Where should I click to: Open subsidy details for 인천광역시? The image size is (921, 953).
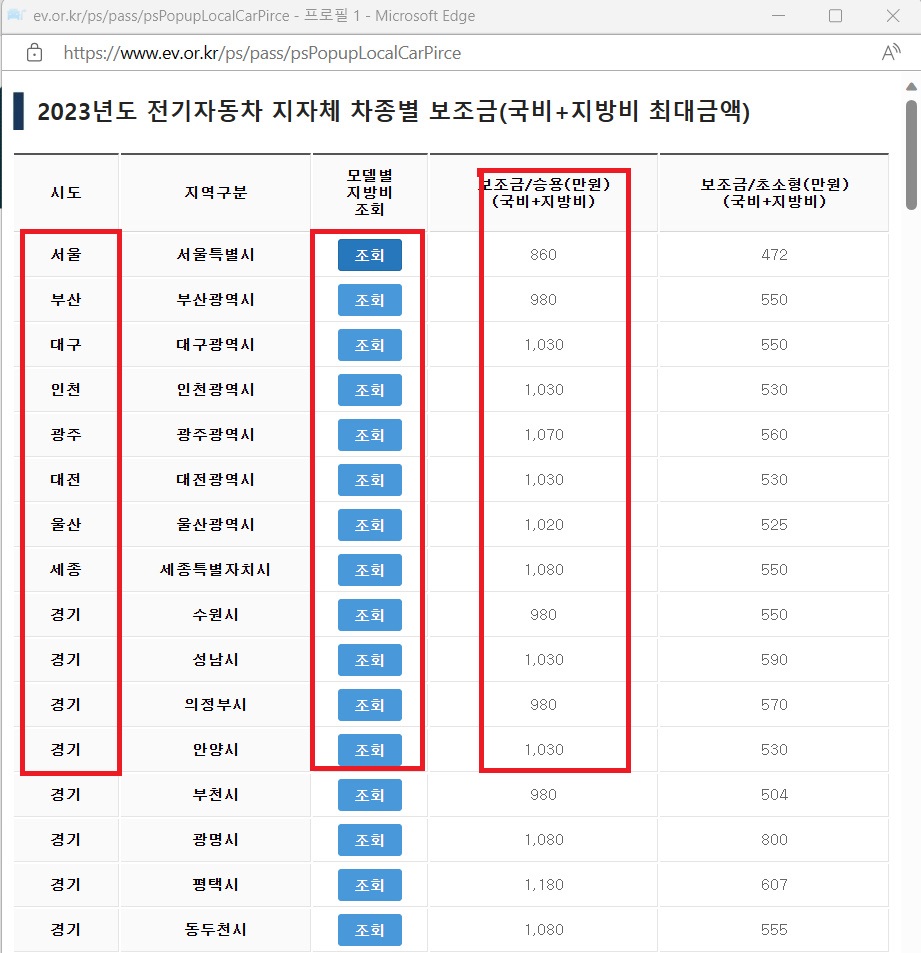pyautogui.click(x=370, y=390)
